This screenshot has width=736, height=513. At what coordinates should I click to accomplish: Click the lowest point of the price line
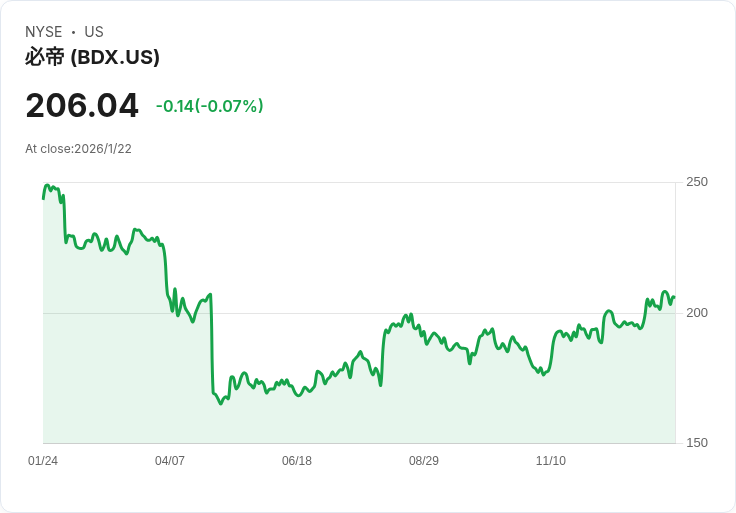point(221,403)
